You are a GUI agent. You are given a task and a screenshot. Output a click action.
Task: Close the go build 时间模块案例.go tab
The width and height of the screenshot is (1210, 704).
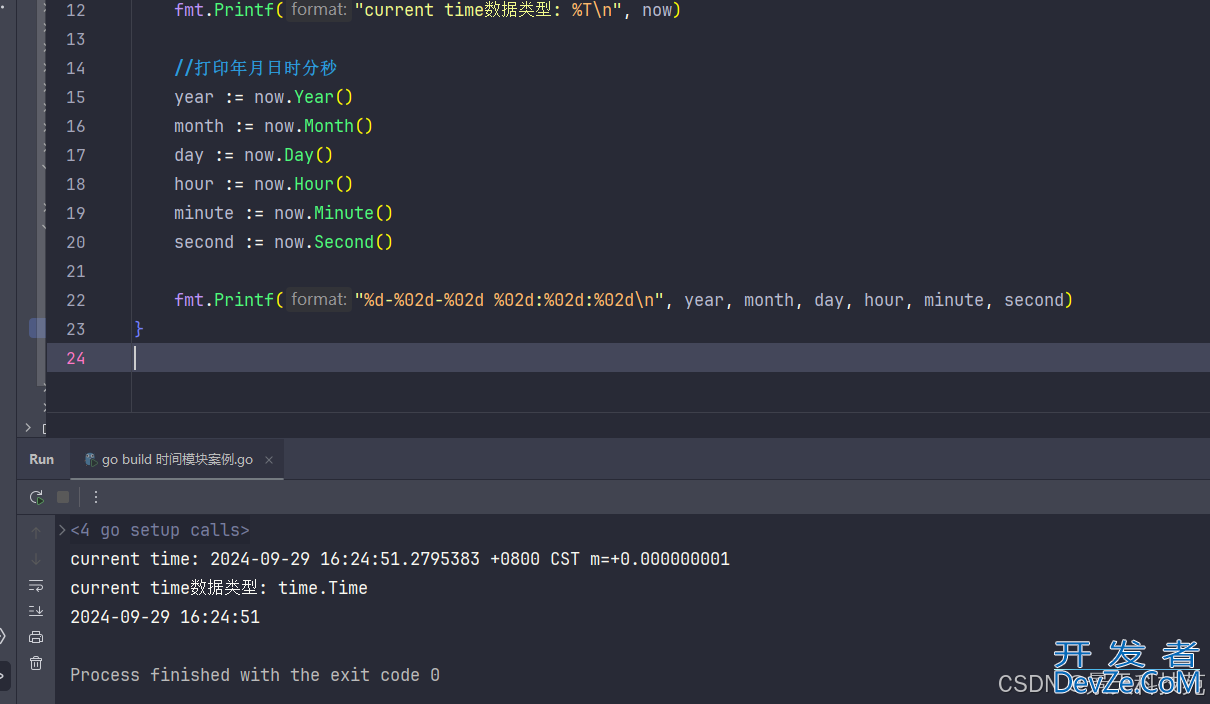tap(269, 460)
